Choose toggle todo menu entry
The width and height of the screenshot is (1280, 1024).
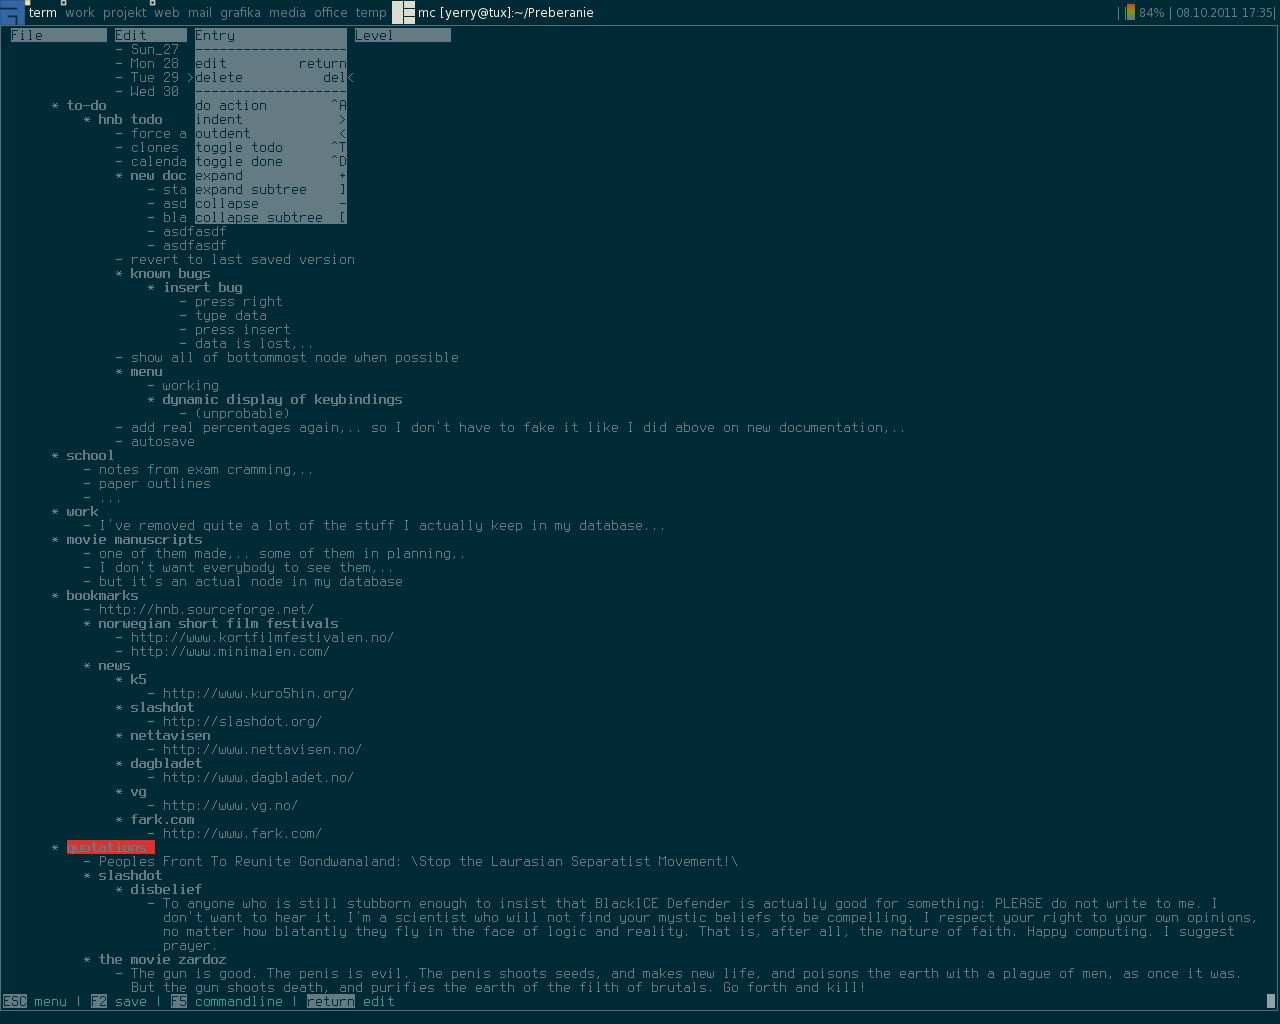270,147
